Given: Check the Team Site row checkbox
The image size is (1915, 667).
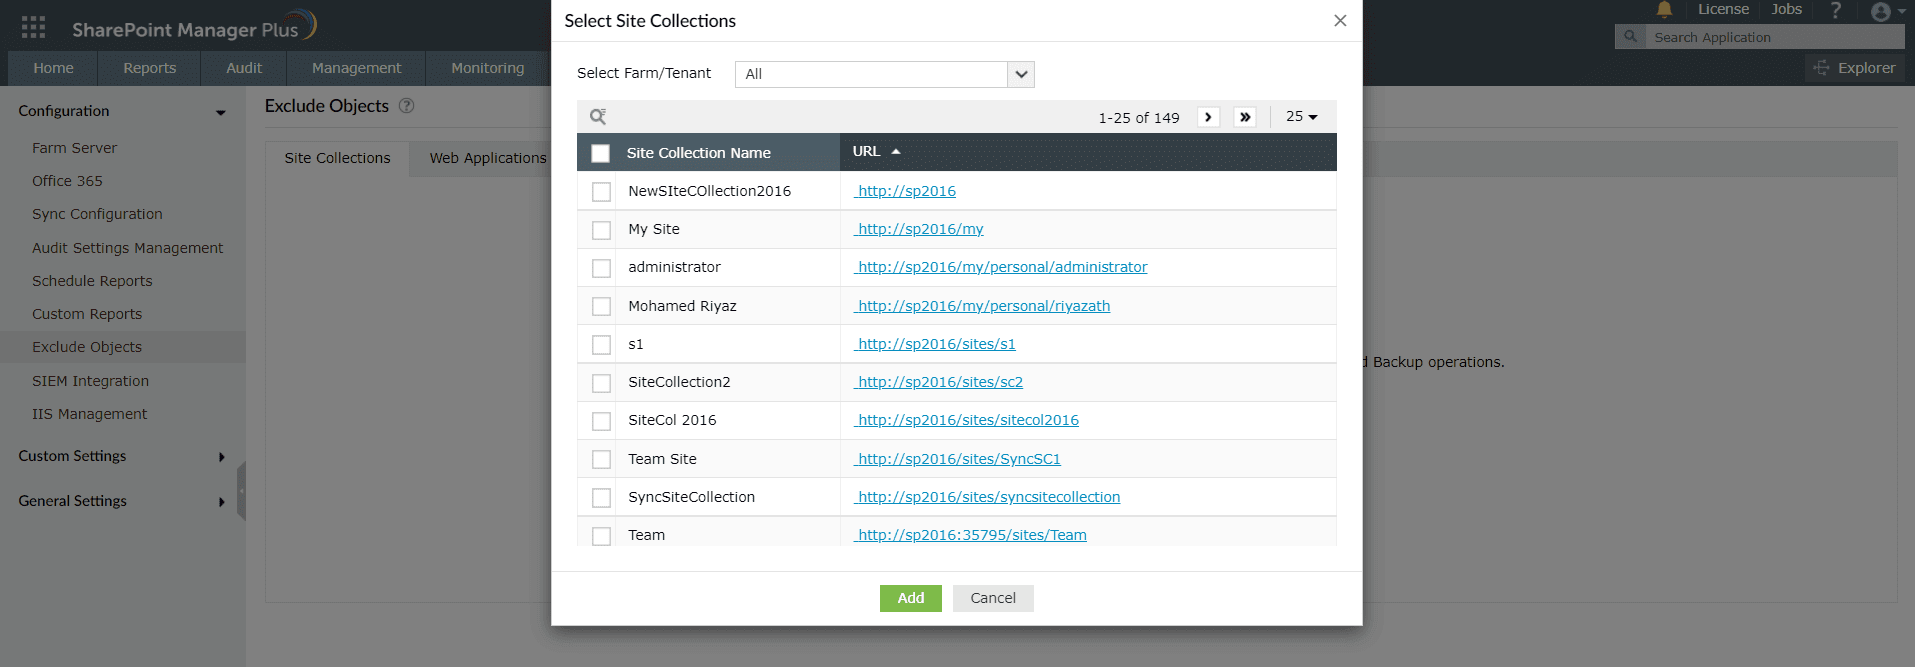Looking at the screenshot, I should [601, 459].
